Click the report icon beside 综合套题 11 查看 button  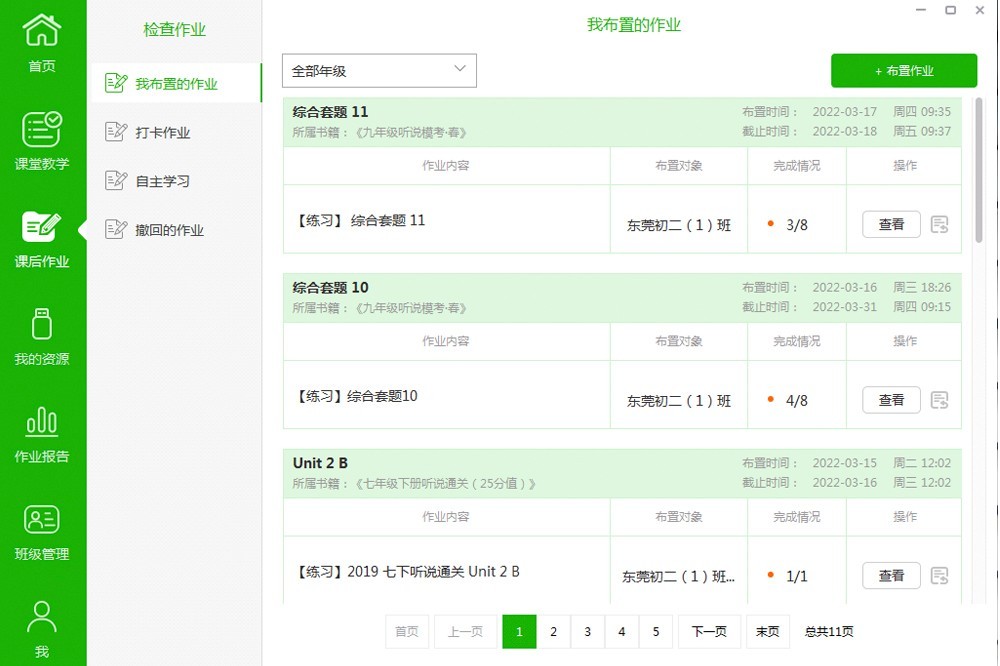coord(939,224)
